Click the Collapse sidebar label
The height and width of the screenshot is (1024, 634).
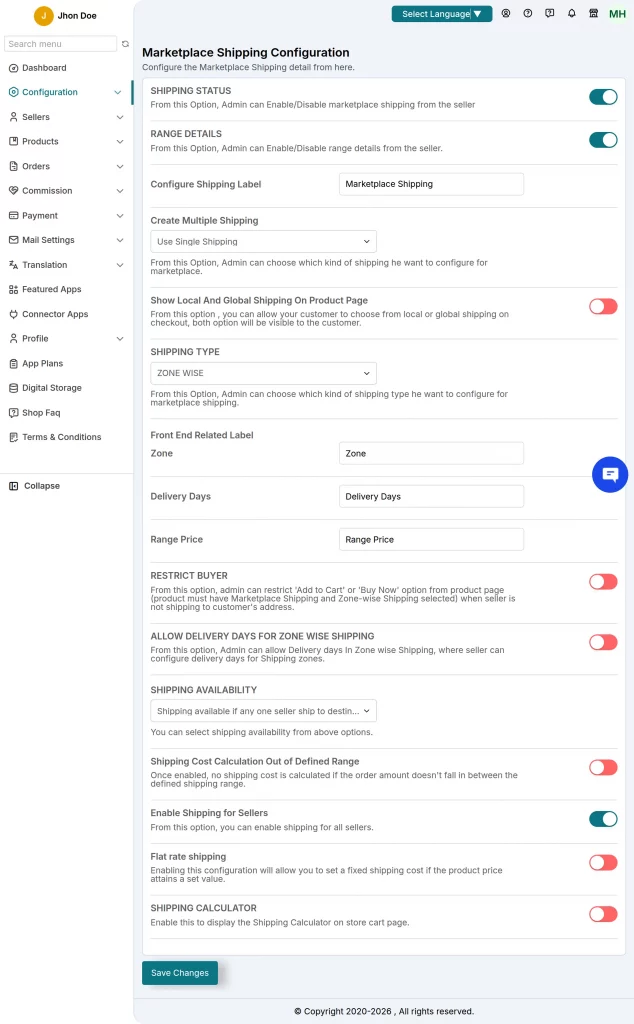[42, 486]
